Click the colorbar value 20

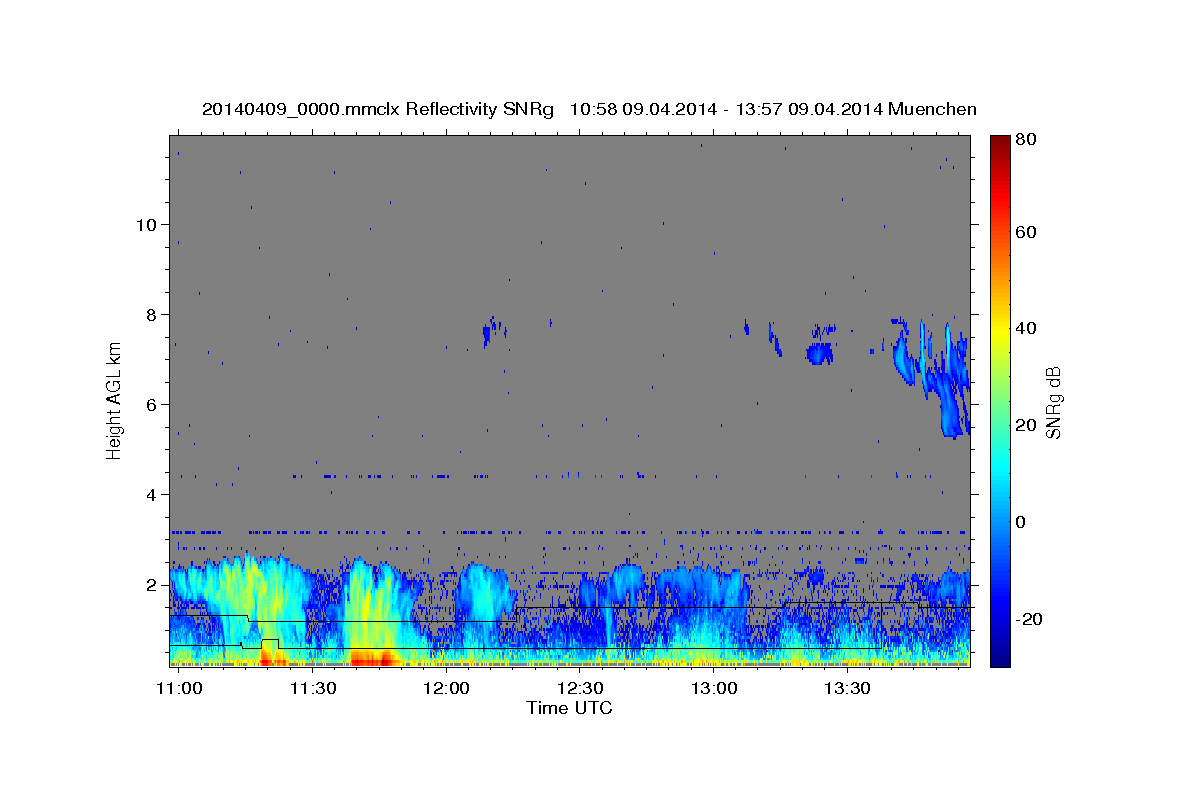1025,425
